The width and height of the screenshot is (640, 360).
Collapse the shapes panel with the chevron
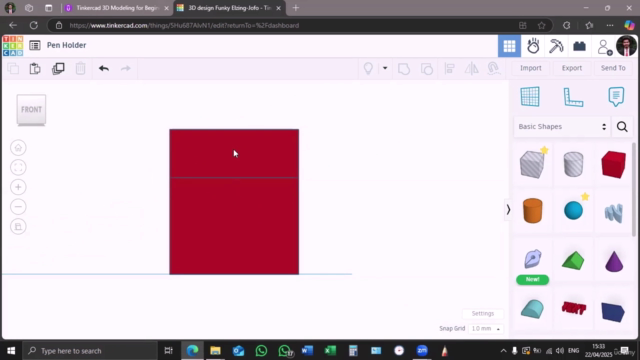tap(508, 210)
